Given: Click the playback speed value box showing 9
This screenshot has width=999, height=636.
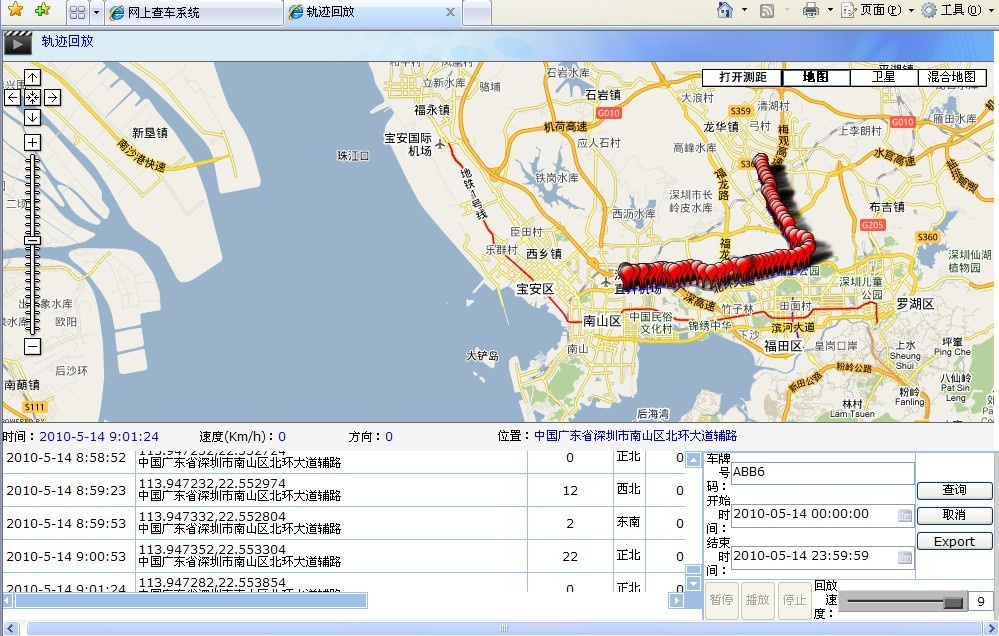Looking at the screenshot, I should tap(981, 601).
